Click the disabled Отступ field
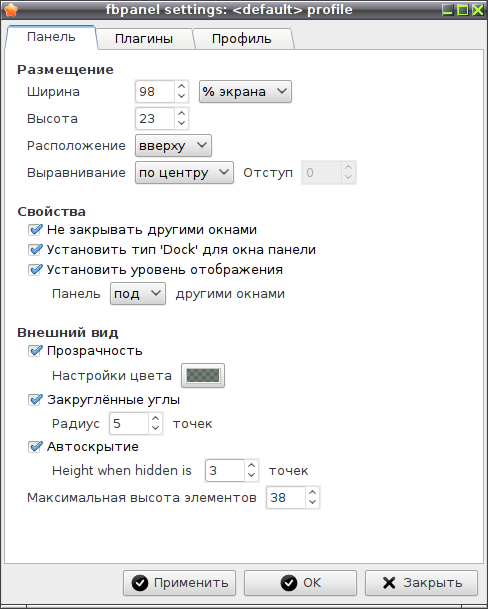Screen dimensions: 488x609 [x=322, y=172]
